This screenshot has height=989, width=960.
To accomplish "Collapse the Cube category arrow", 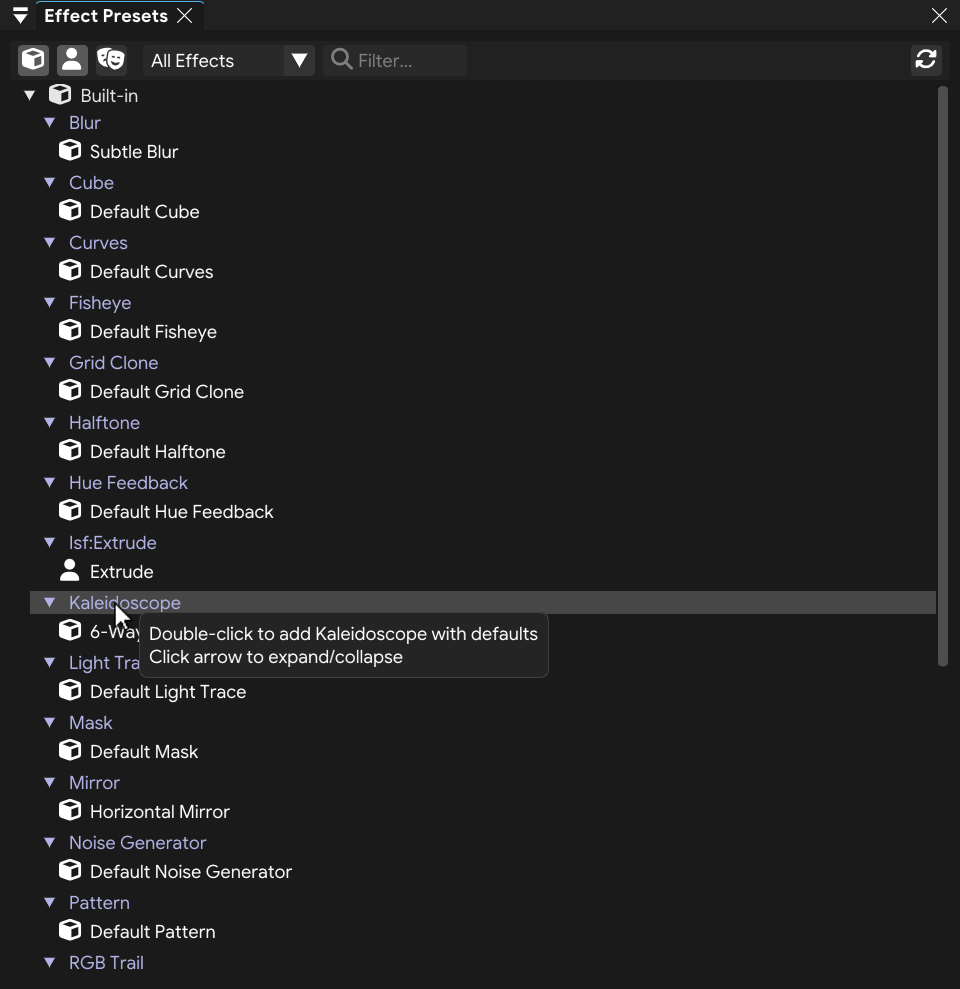I will point(50,182).
